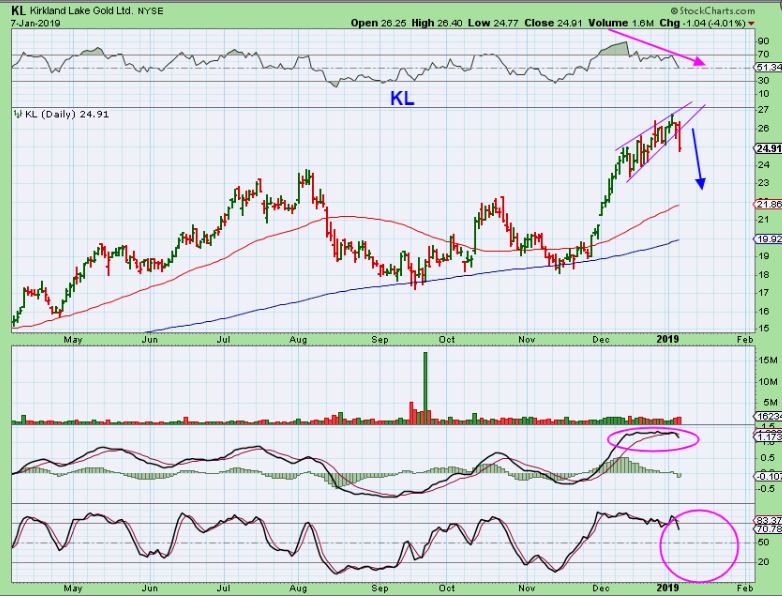
Task: Click the red down-triangle beside the Chg value
Action: click(x=751, y=23)
